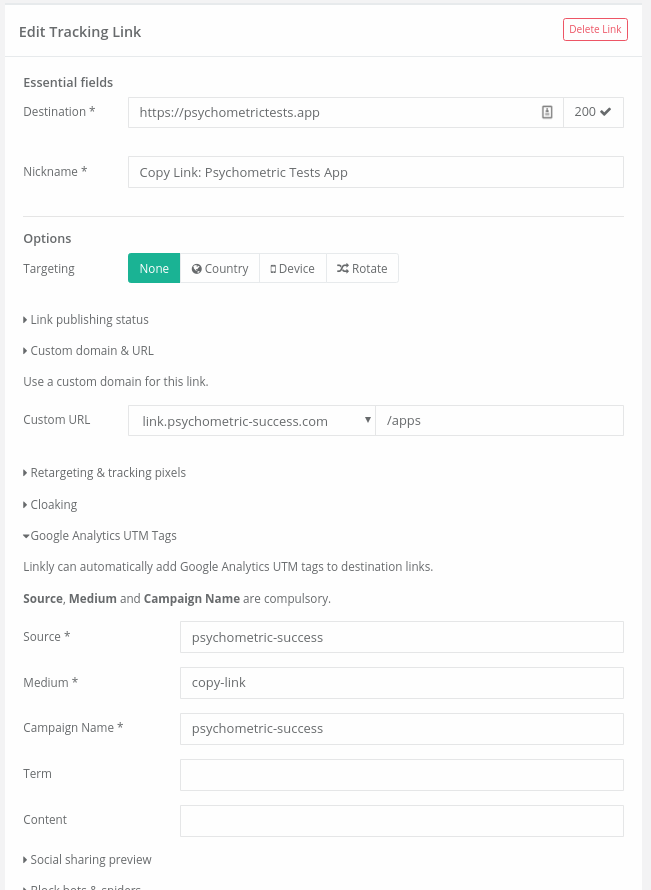Expand the Cloaking section
This screenshot has height=890, width=651.
(53, 505)
